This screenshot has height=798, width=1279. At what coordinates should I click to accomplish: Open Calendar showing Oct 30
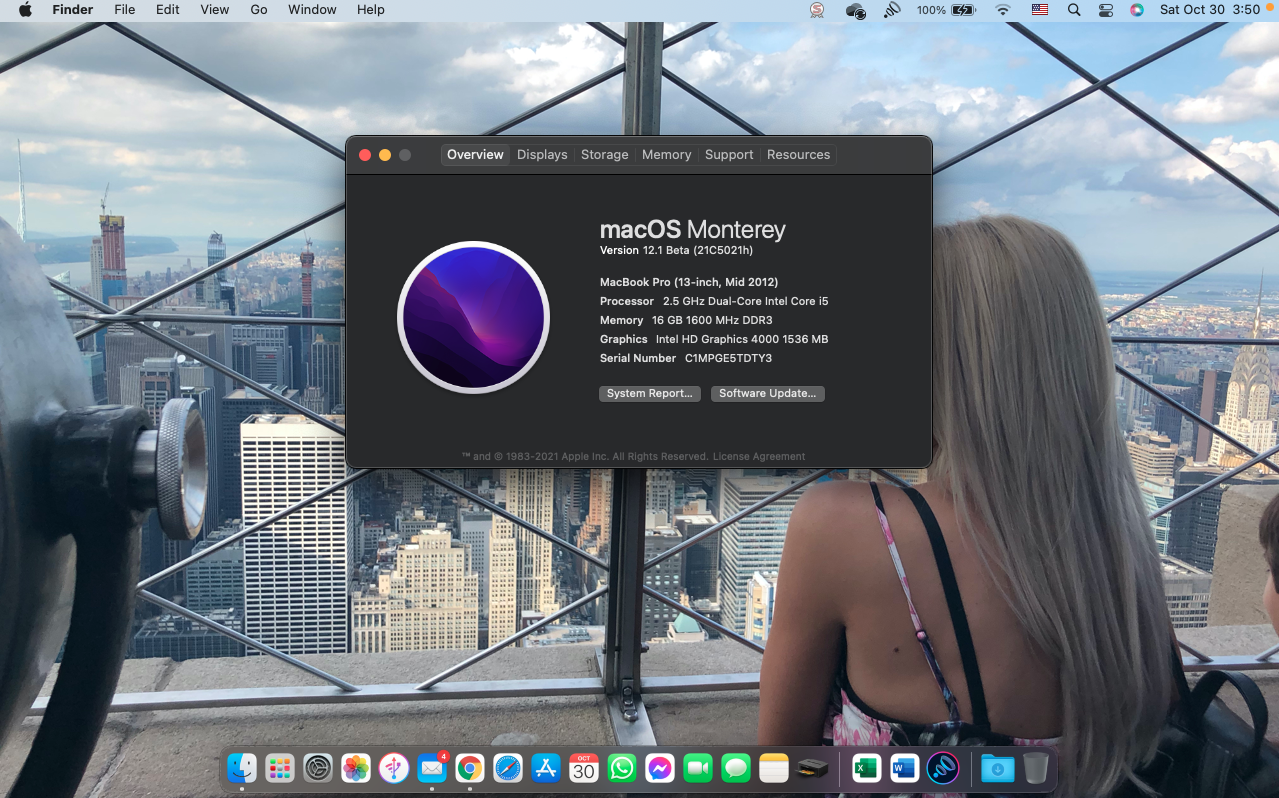click(x=584, y=768)
